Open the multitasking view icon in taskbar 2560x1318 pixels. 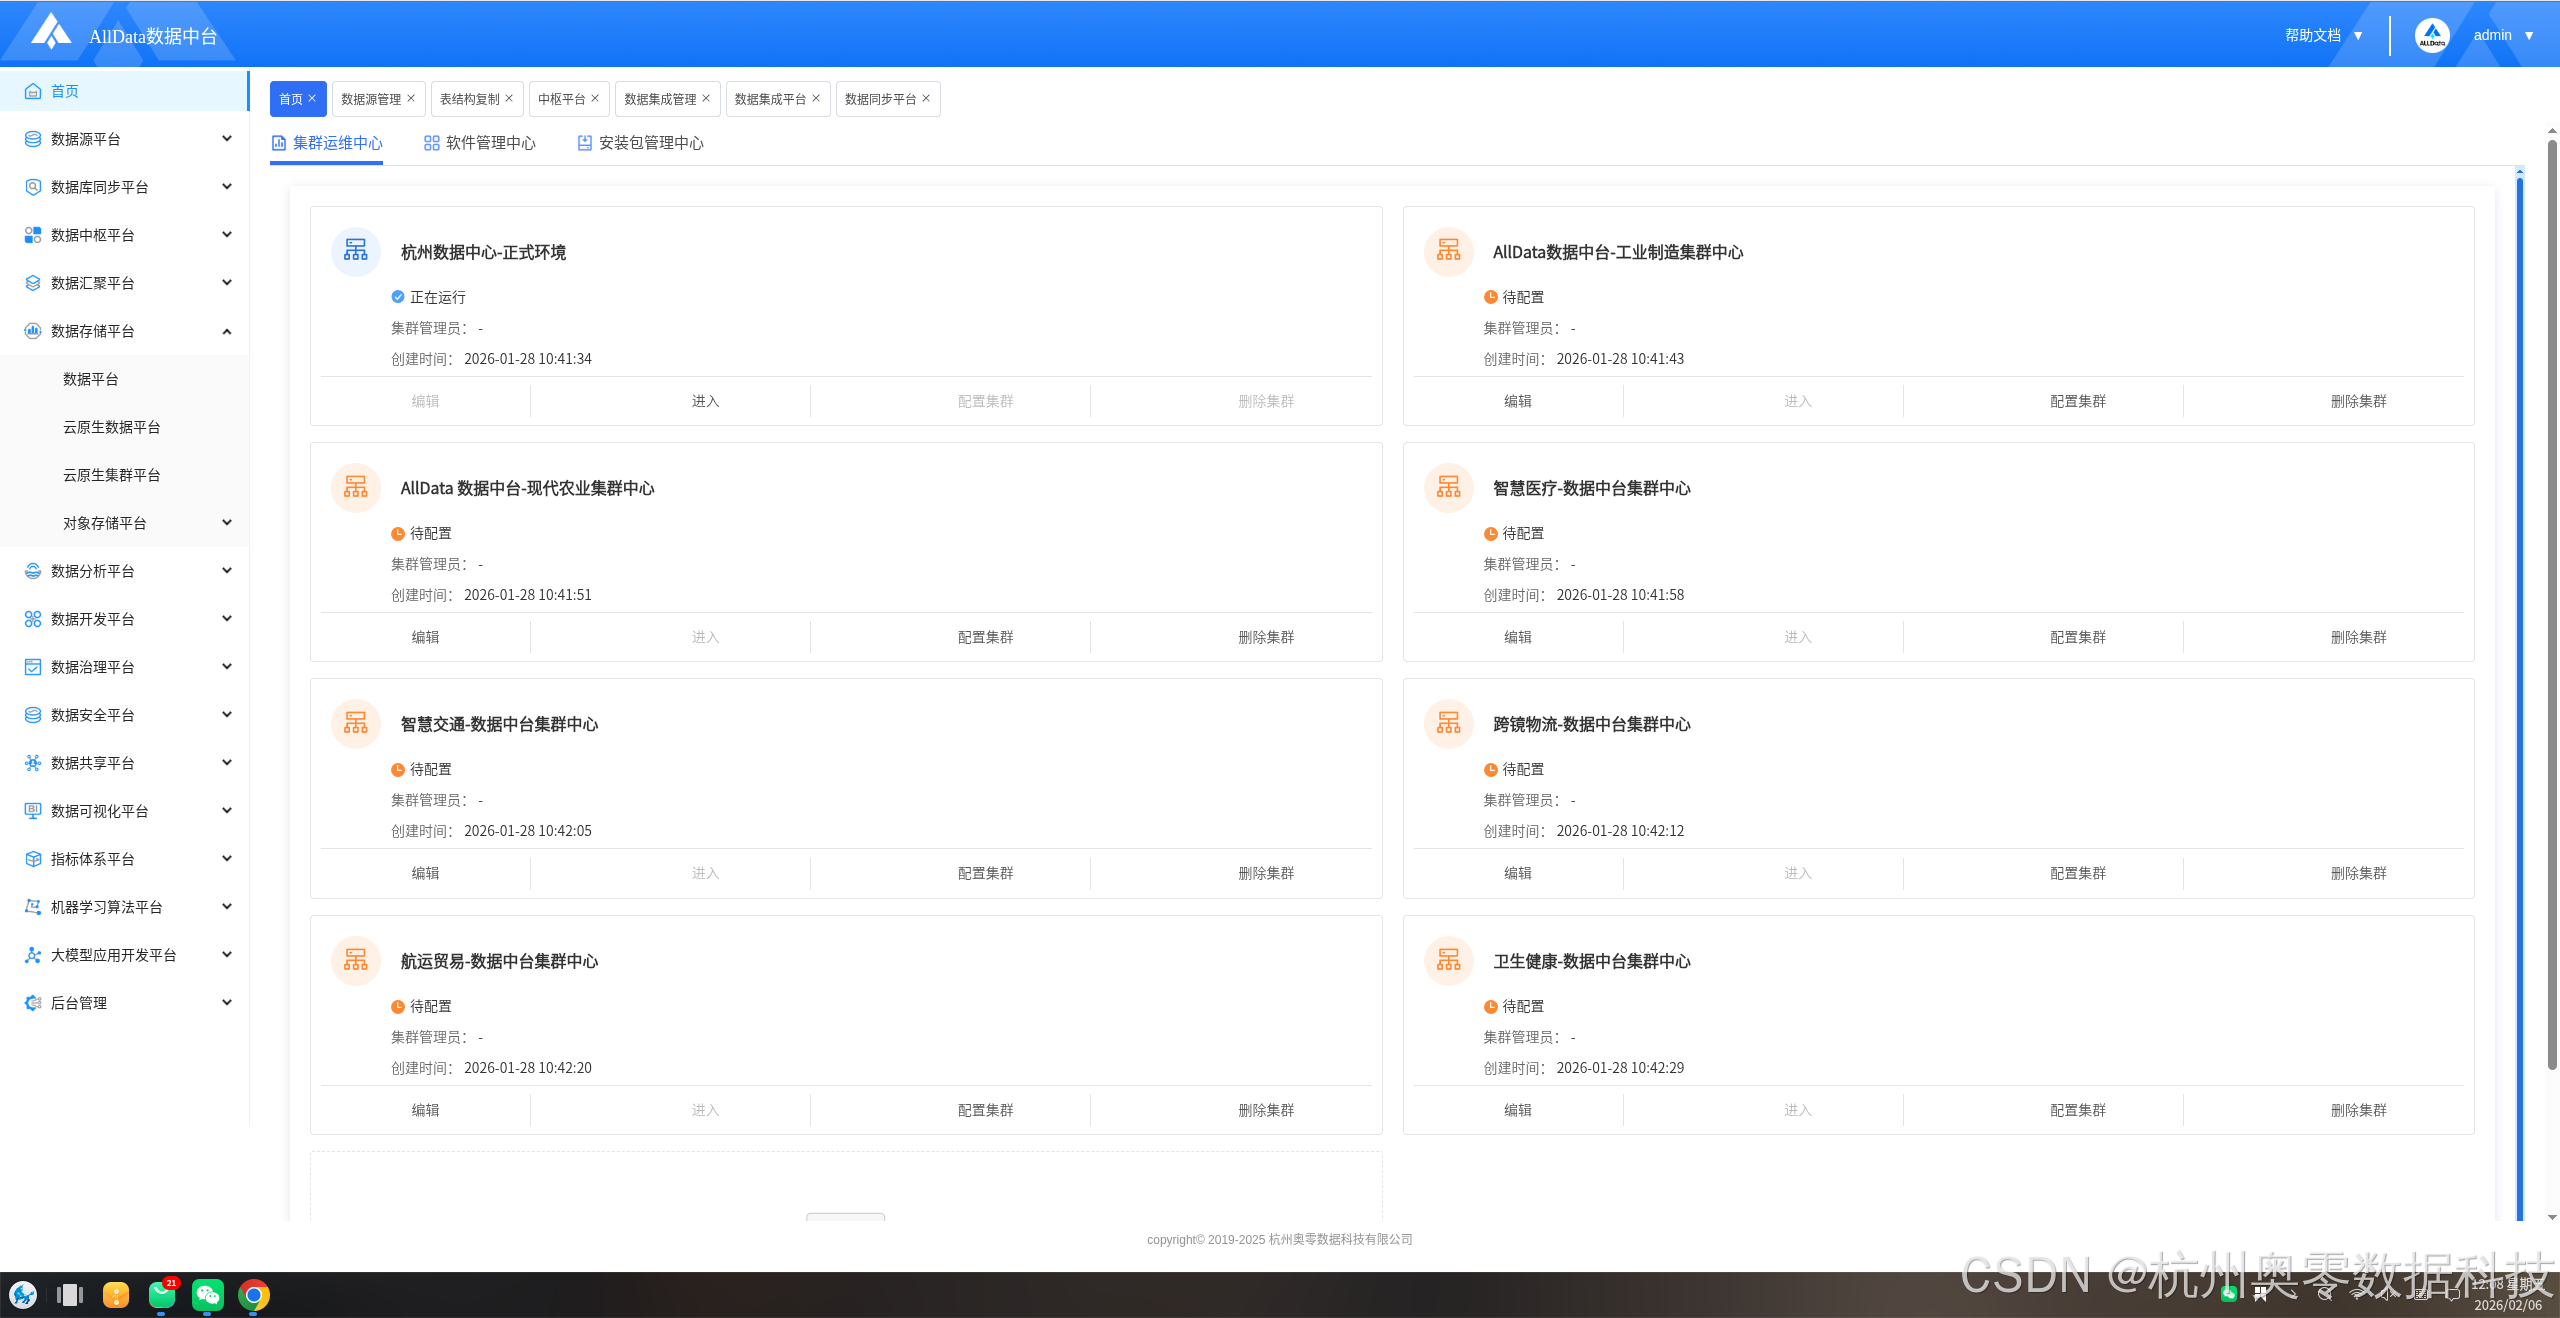tap(70, 1295)
